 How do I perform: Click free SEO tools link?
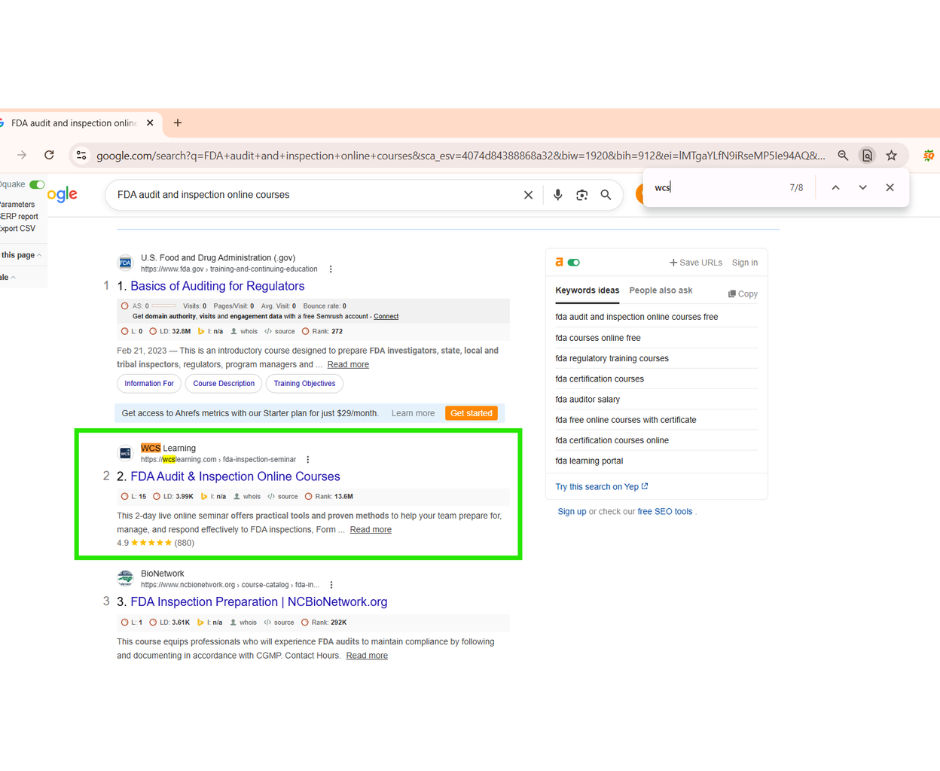click(x=664, y=511)
